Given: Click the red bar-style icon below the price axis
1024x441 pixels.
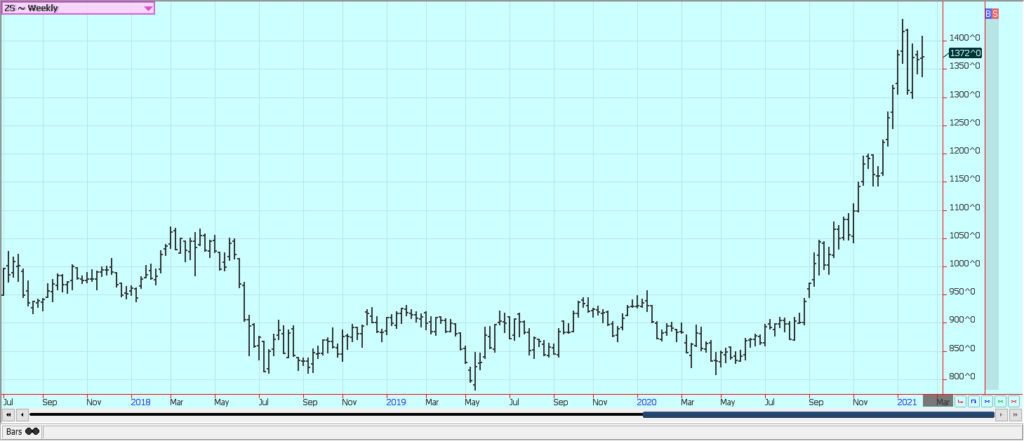Looking at the screenshot, I should 961,401.
